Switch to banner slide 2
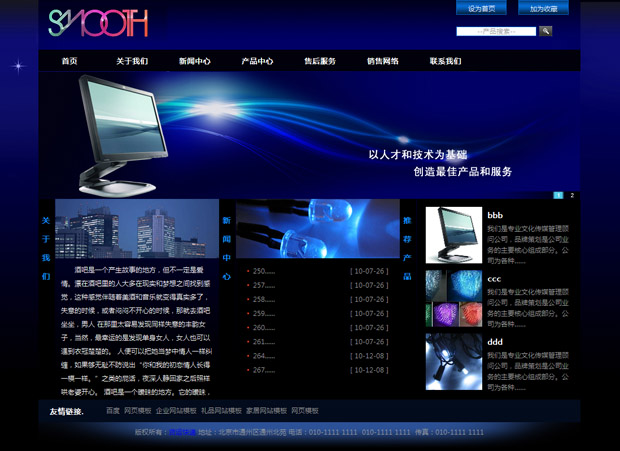Viewport: 620px width, 451px height. click(x=572, y=195)
